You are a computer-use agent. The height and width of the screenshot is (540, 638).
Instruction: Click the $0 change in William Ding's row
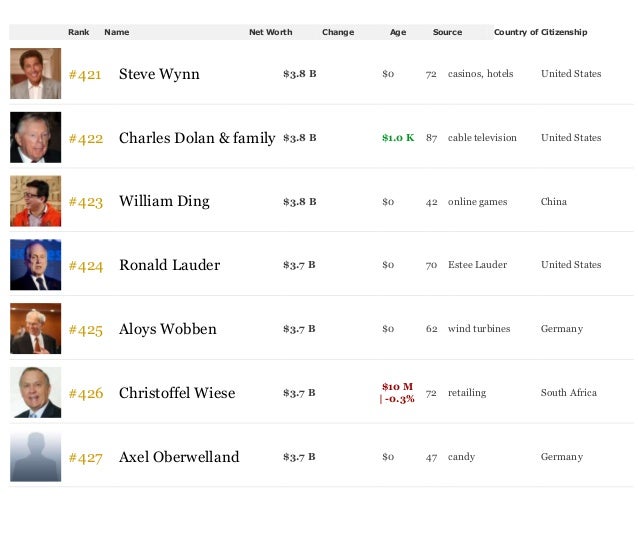pyautogui.click(x=388, y=202)
